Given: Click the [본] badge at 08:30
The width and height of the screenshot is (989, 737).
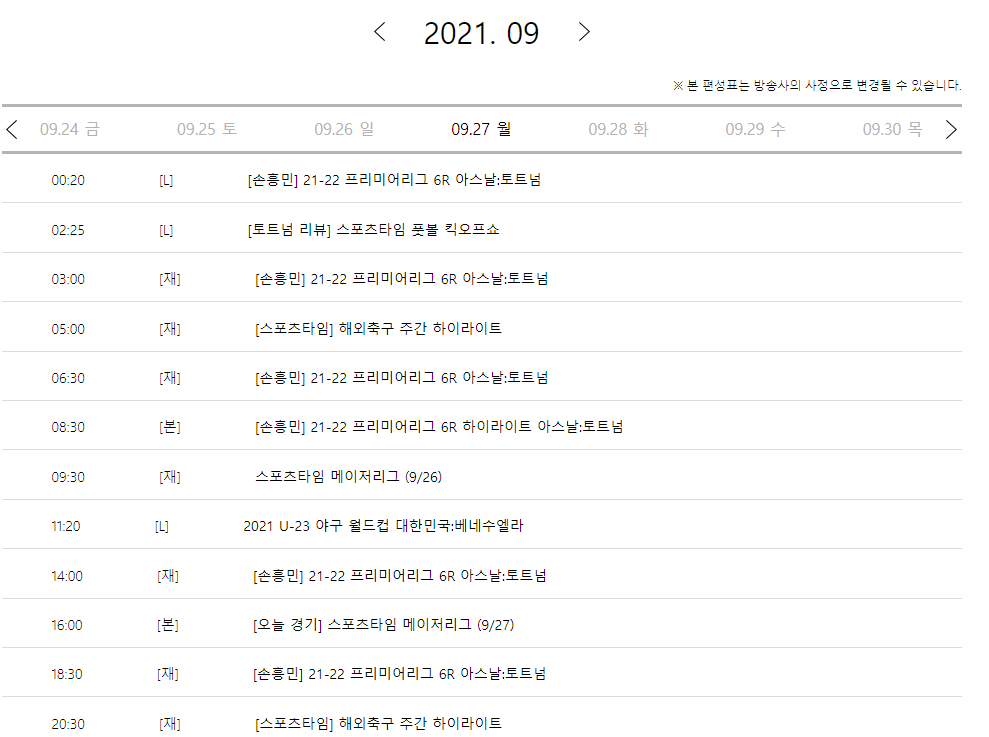Looking at the screenshot, I should [169, 426].
